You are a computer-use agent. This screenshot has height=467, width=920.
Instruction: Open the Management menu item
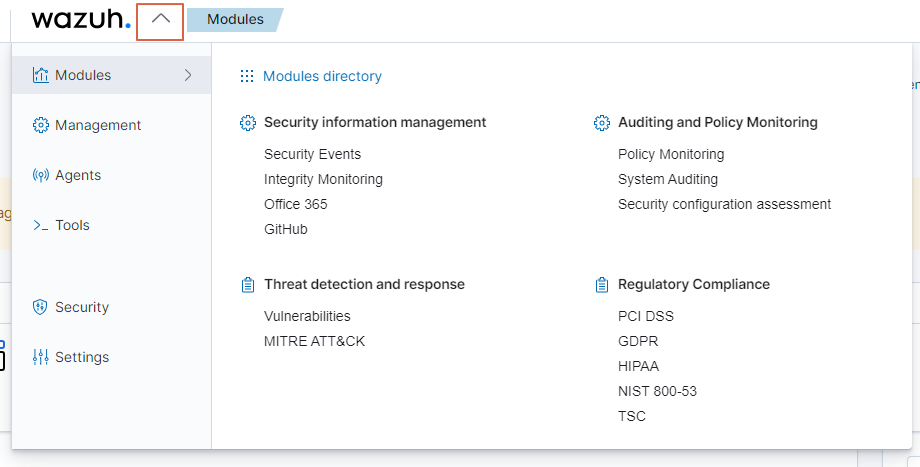point(98,125)
